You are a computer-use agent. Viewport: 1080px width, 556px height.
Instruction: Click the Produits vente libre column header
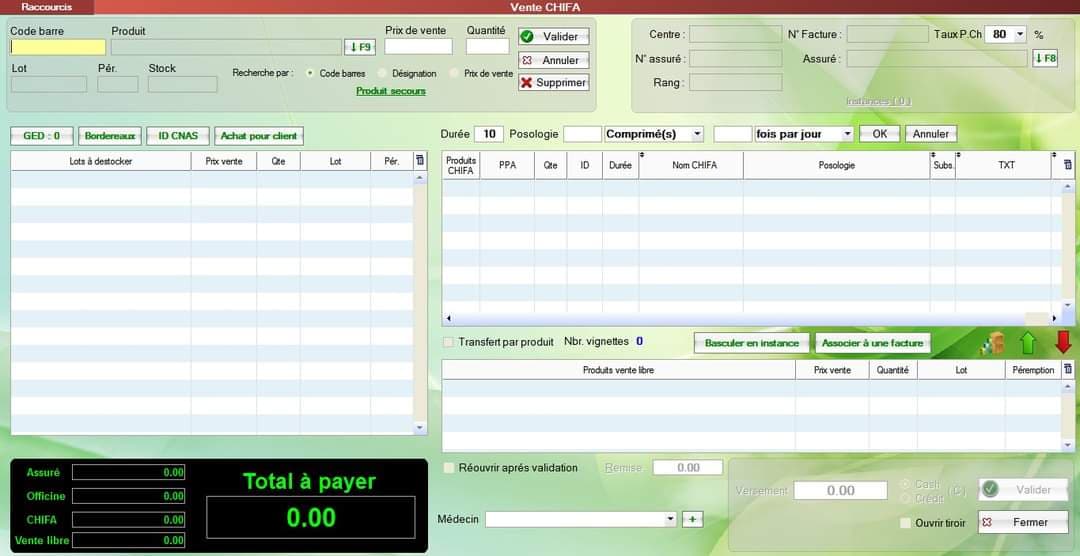[x=619, y=370]
